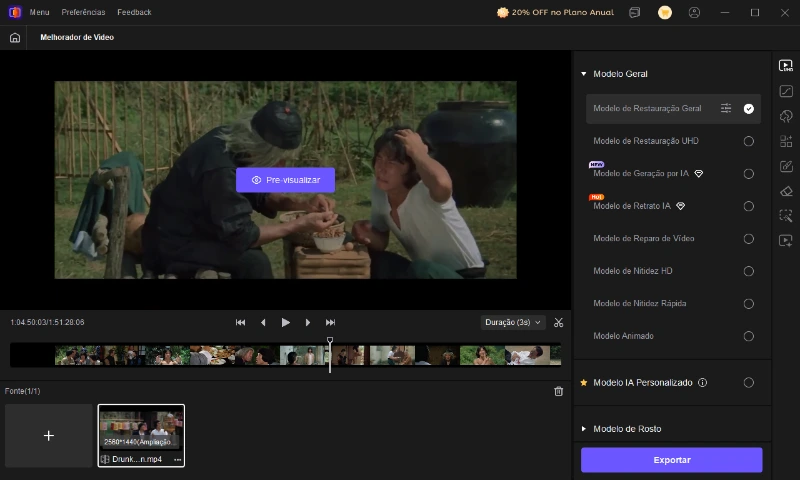Play the video preview

pyautogui.click(x=286, y=322)
